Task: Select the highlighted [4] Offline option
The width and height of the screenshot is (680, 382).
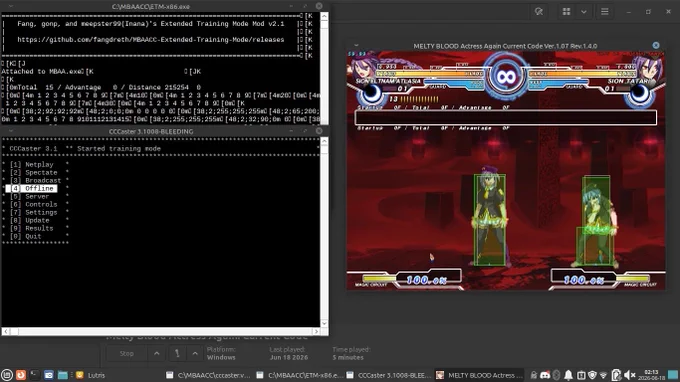Action: (31, 188)
